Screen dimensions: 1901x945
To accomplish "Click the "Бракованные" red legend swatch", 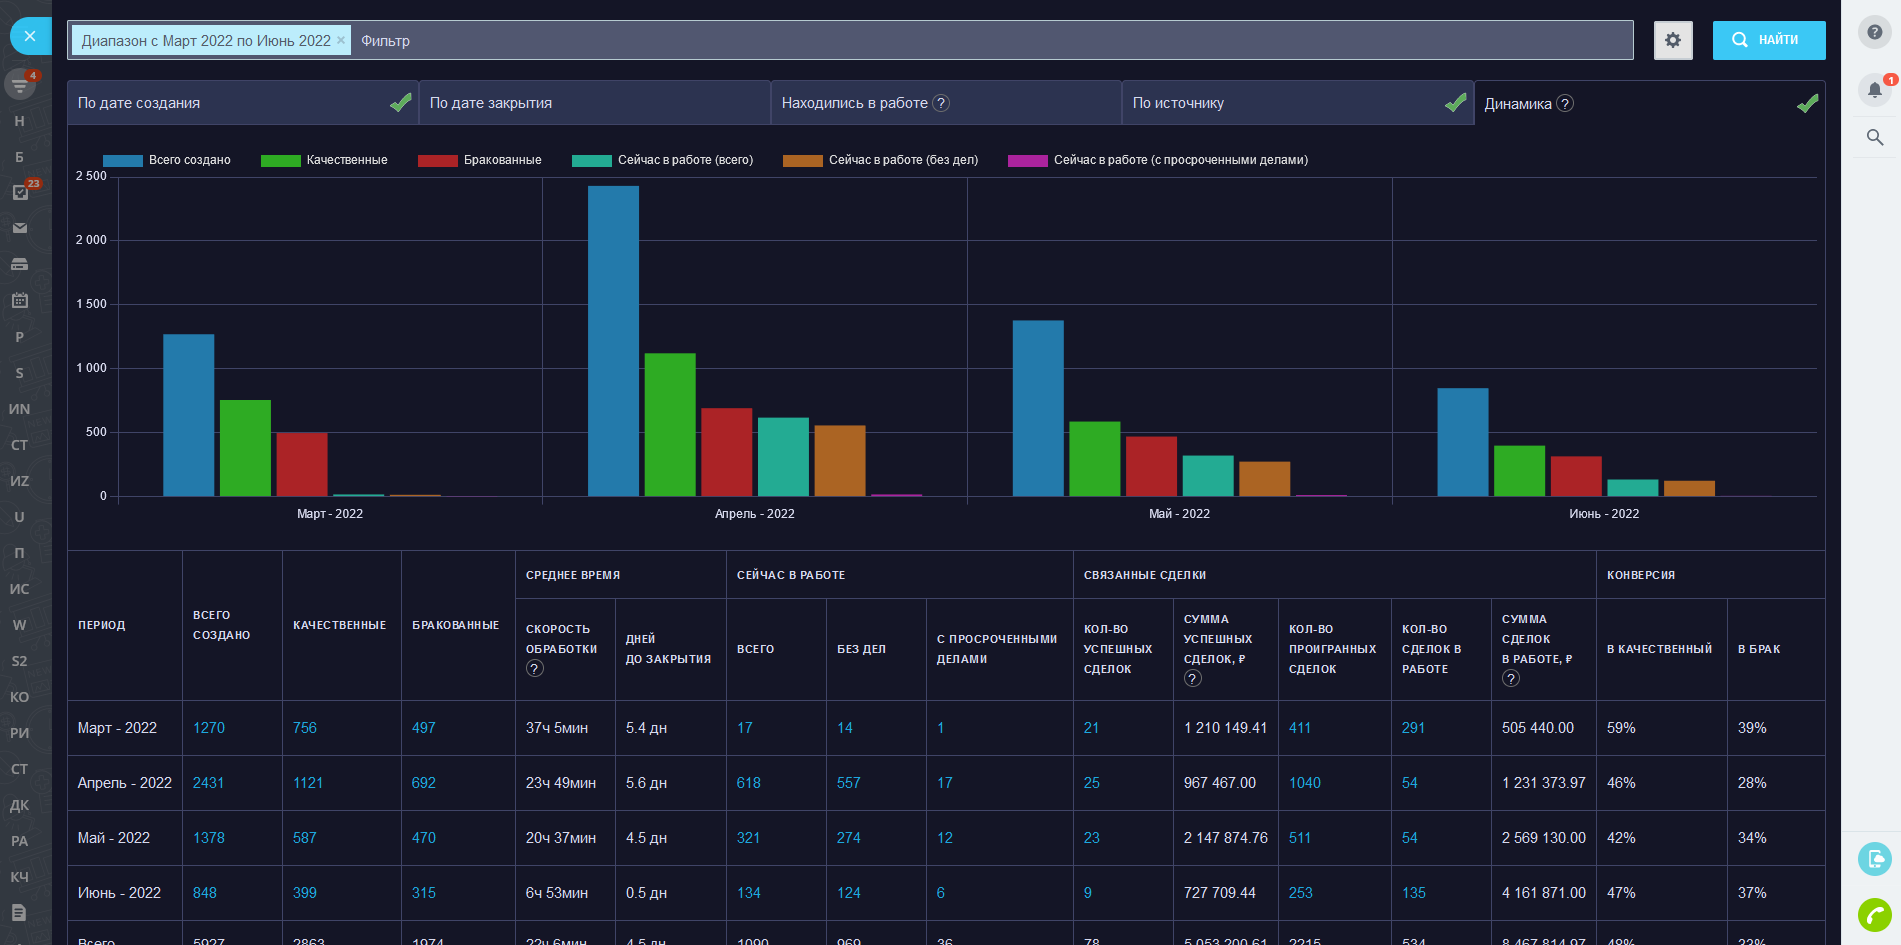I will point(437,160).
